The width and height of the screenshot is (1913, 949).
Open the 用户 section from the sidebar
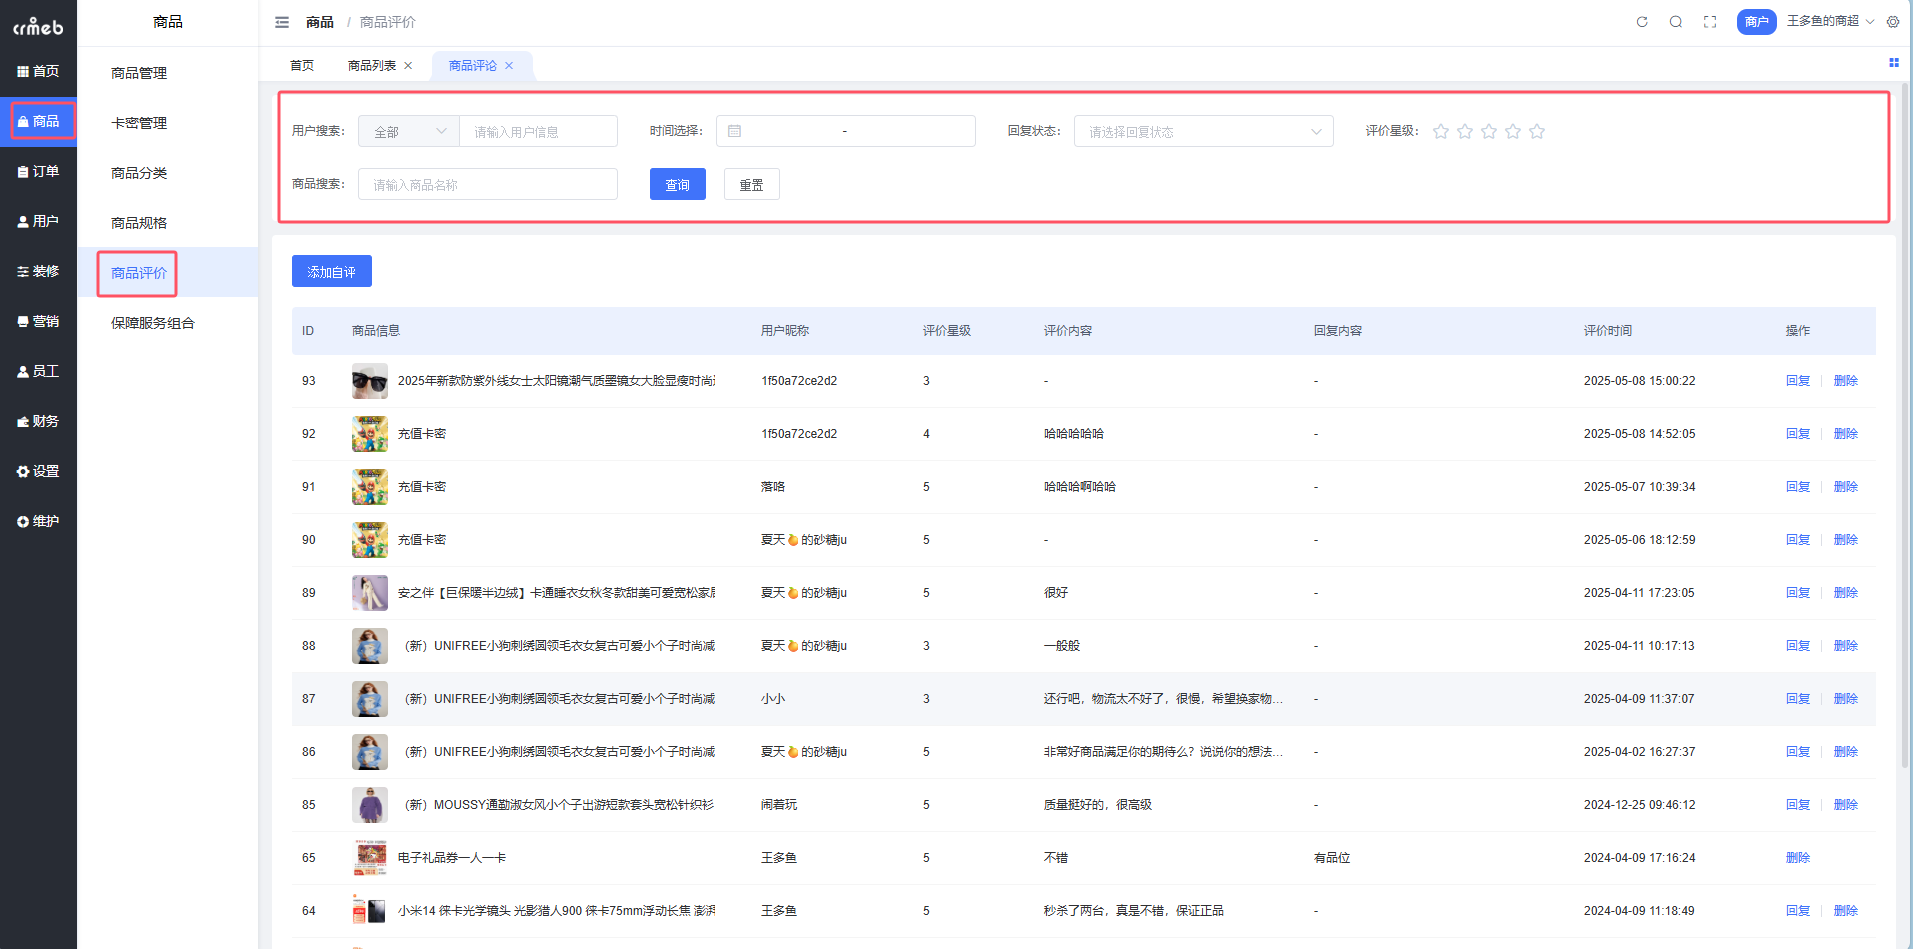tap(39, 220)
